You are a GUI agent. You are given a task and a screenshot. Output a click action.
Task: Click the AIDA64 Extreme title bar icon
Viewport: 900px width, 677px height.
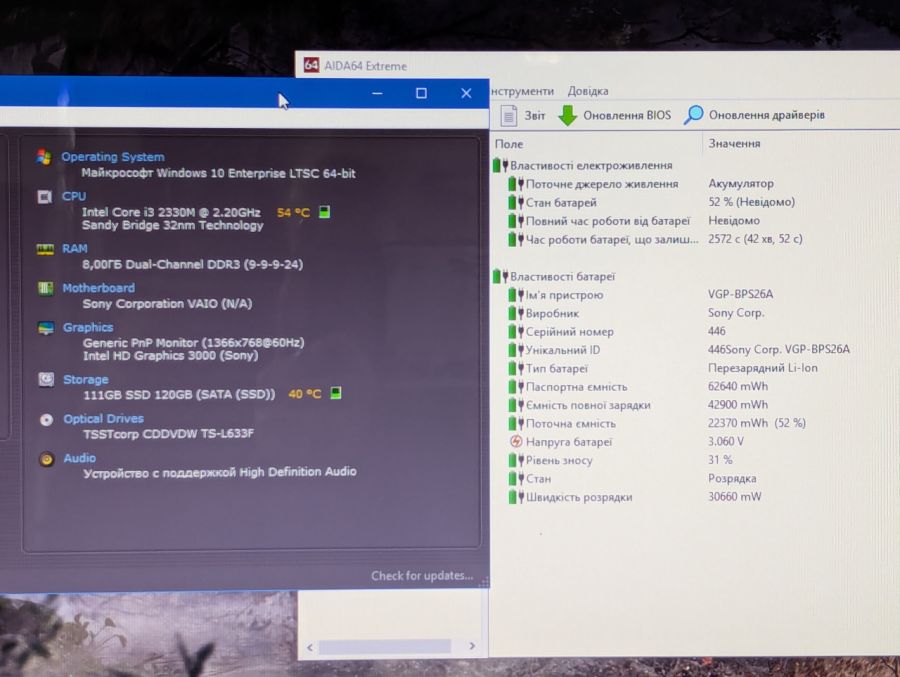click(311, 65)
